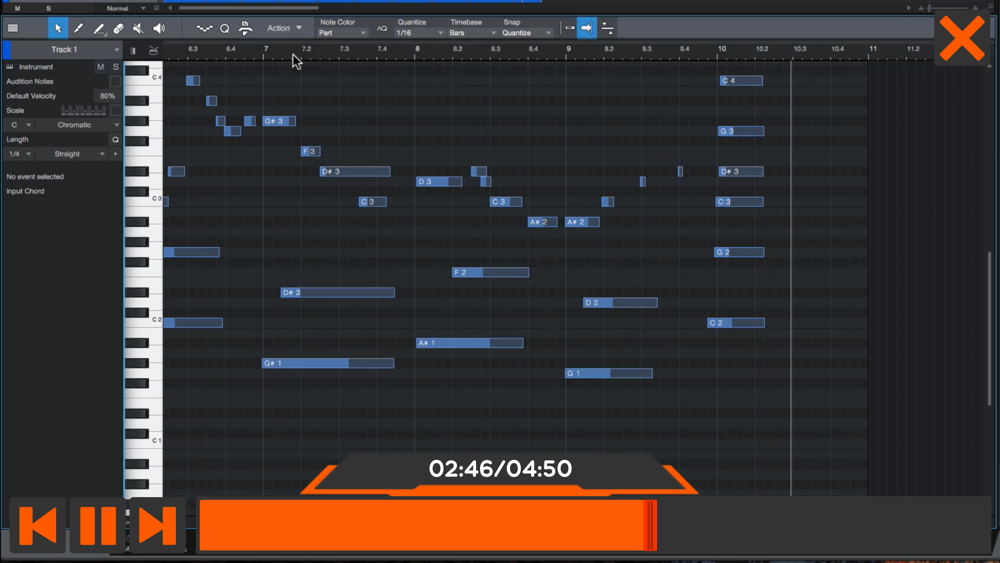Open the editor menu with the hamburger icon

click(x=13, y=28)
